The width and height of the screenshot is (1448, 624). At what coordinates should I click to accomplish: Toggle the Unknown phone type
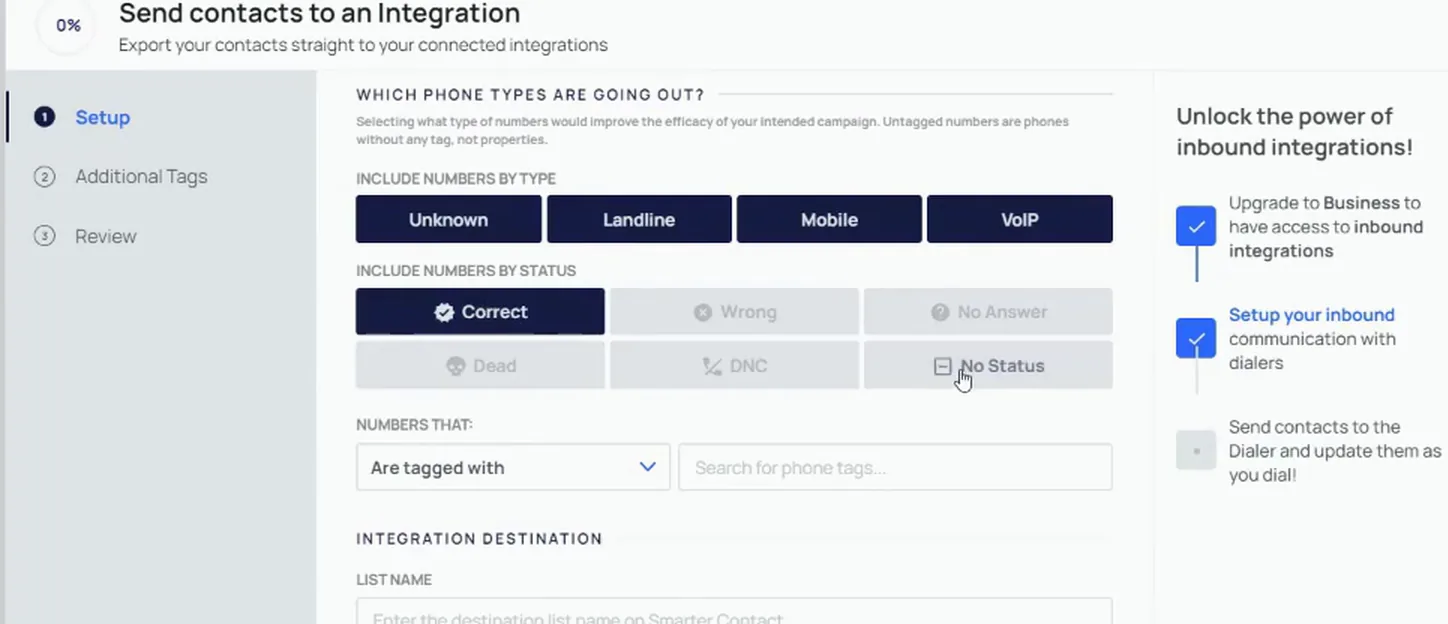coord(448,219)
